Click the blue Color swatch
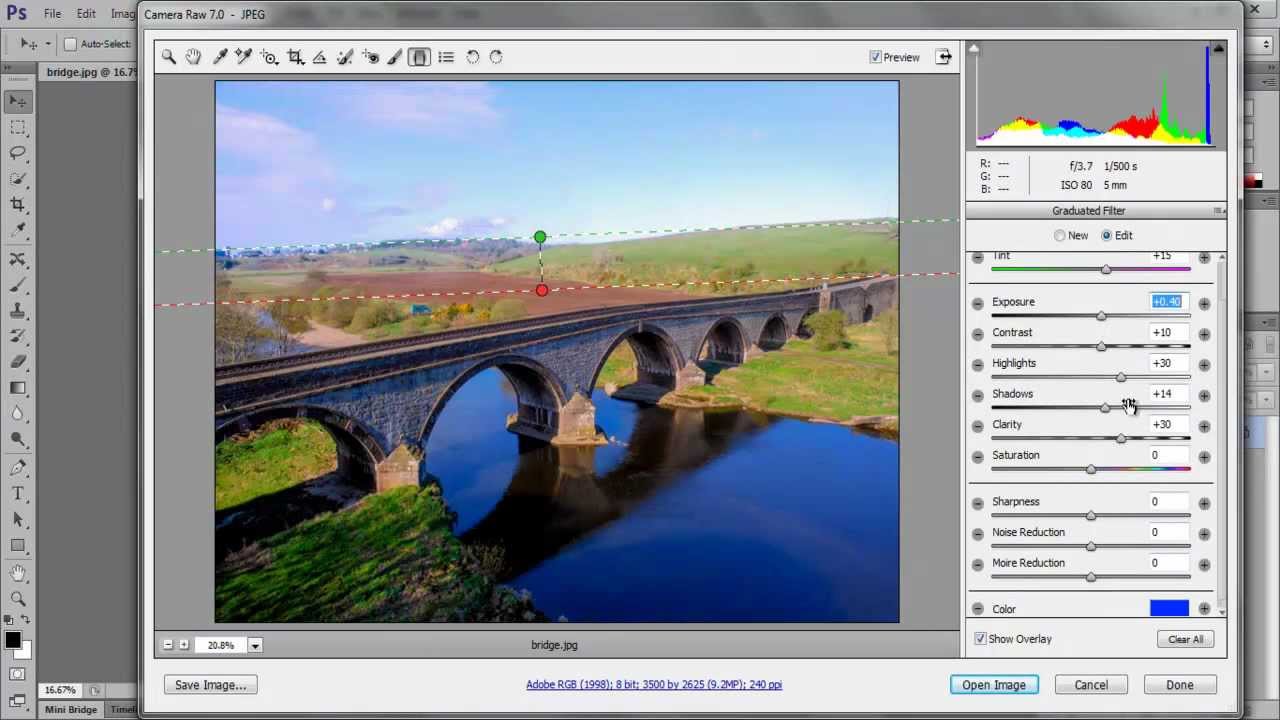 pyautogui.click(x=1169, y=608)
